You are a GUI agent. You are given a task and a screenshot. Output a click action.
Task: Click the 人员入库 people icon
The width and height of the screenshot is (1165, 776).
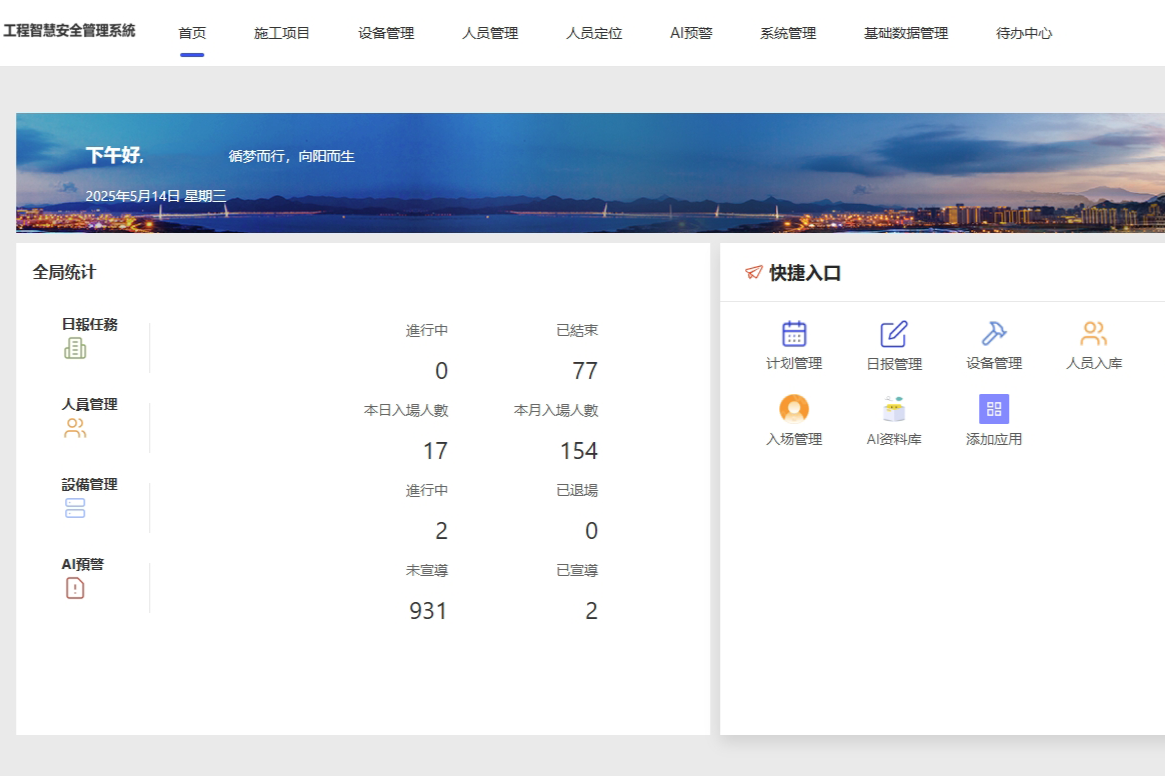1093,334
